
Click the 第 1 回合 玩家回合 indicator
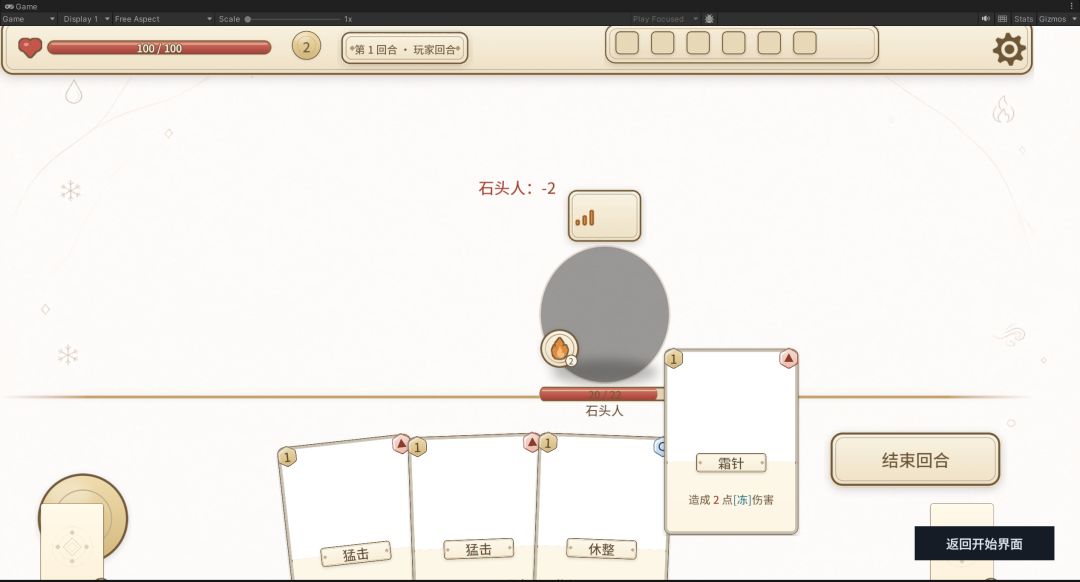point(405,49)
